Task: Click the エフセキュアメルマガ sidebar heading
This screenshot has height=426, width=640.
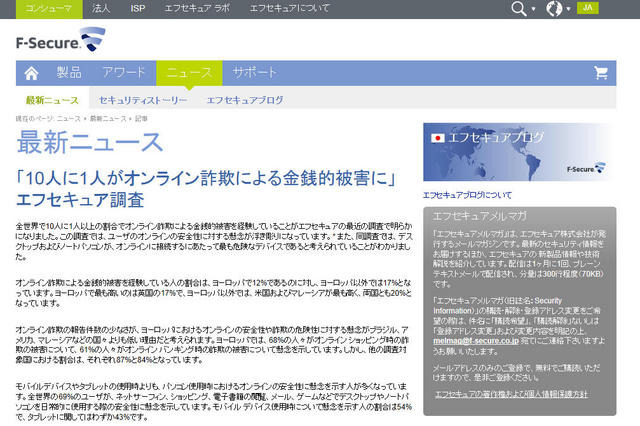Action: (480, 216)
